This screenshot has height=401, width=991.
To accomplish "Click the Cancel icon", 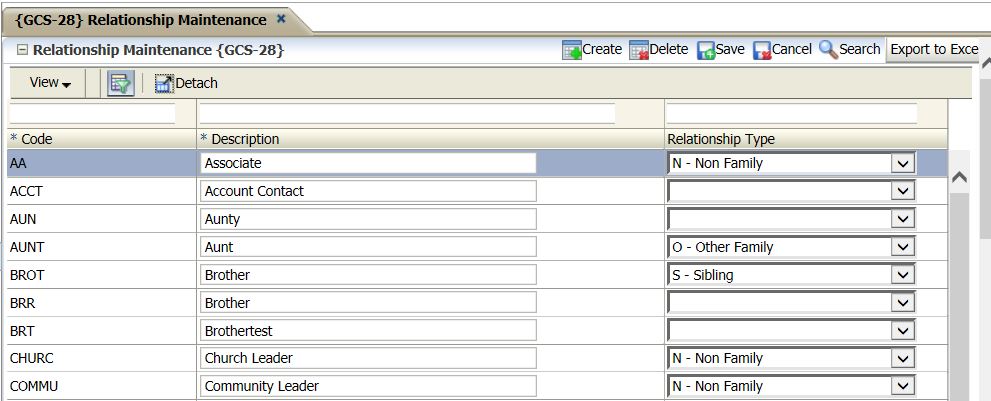I will [762, 50].
